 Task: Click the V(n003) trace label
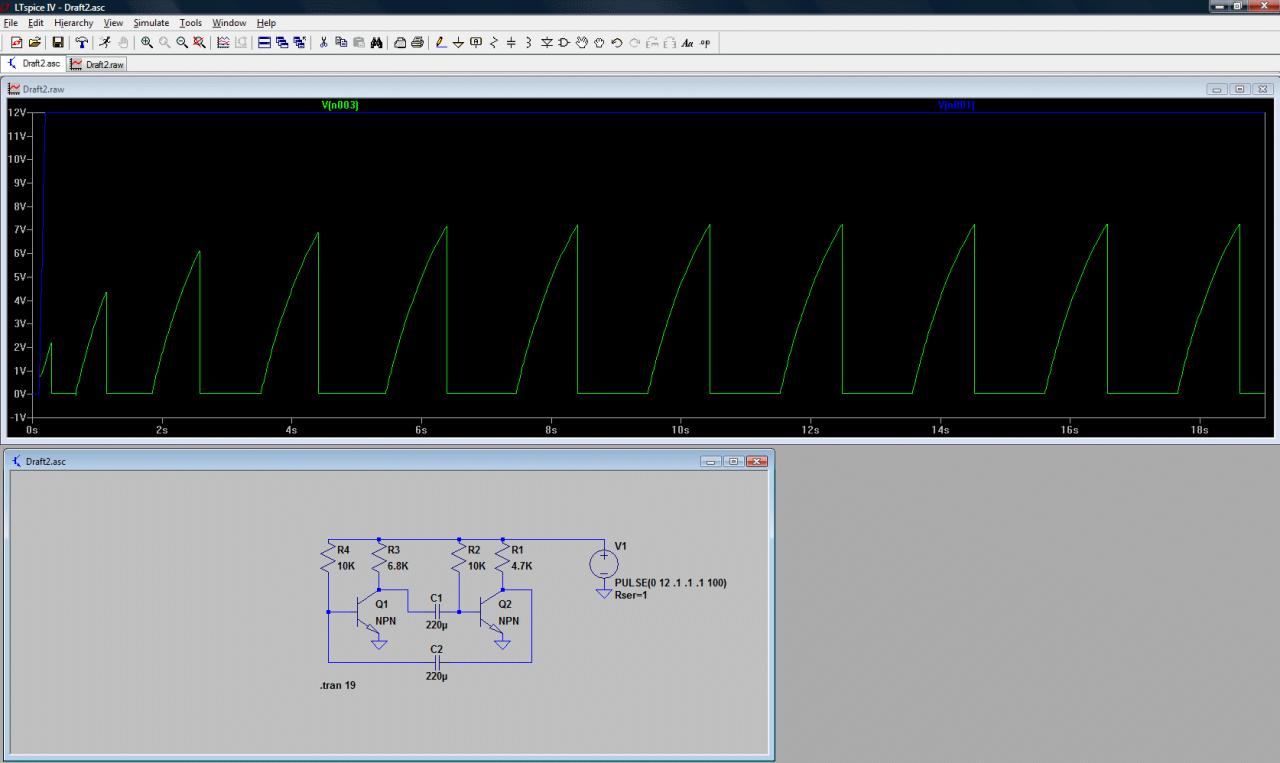click(340, 105)
